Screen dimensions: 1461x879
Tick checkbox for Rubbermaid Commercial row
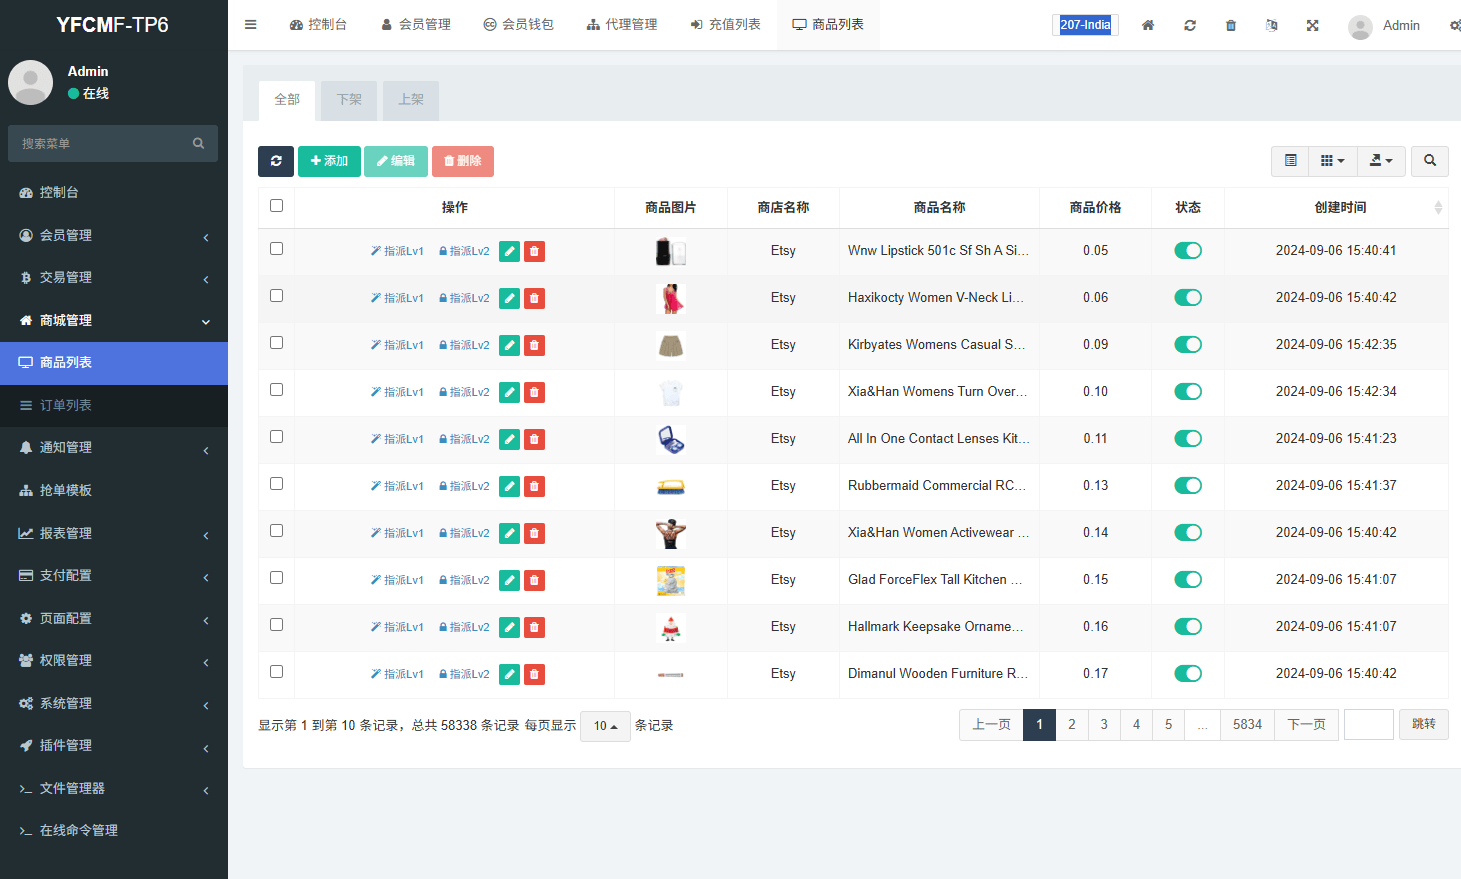coord(277,484)
